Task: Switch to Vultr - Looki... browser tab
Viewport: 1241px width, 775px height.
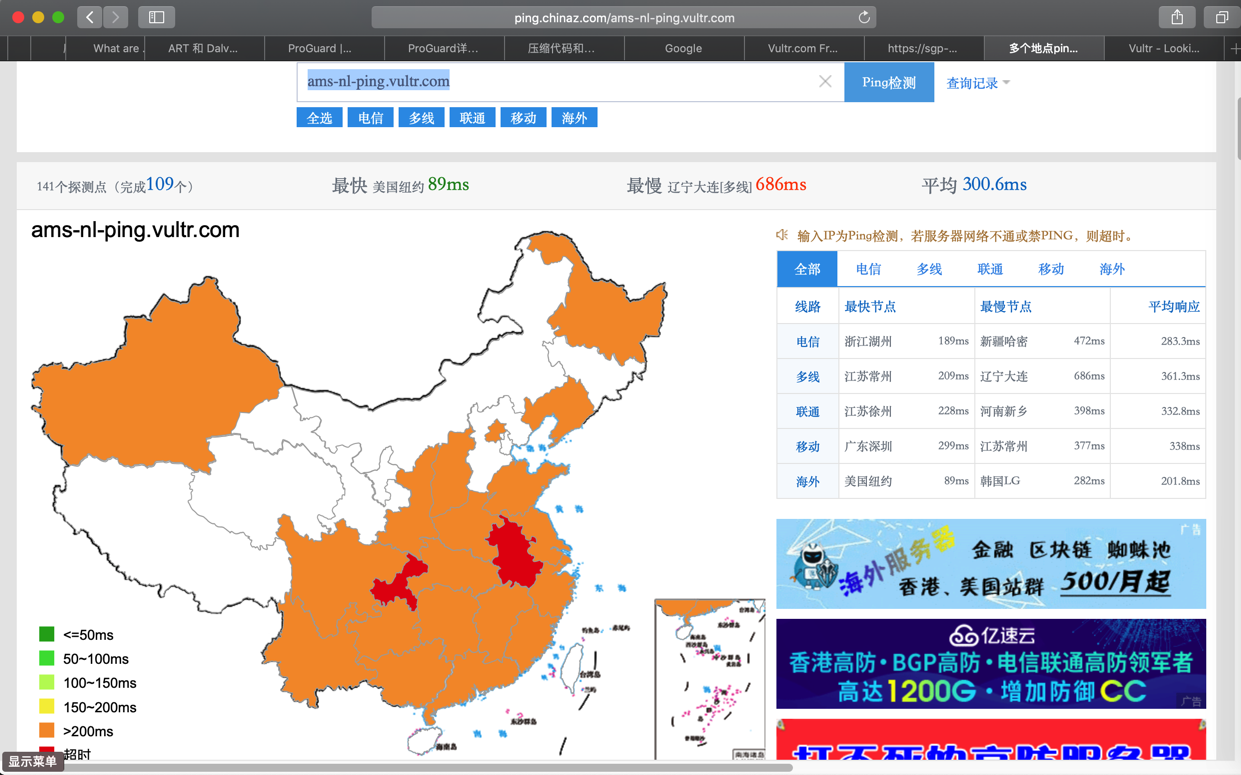Action: point(1164,48)
